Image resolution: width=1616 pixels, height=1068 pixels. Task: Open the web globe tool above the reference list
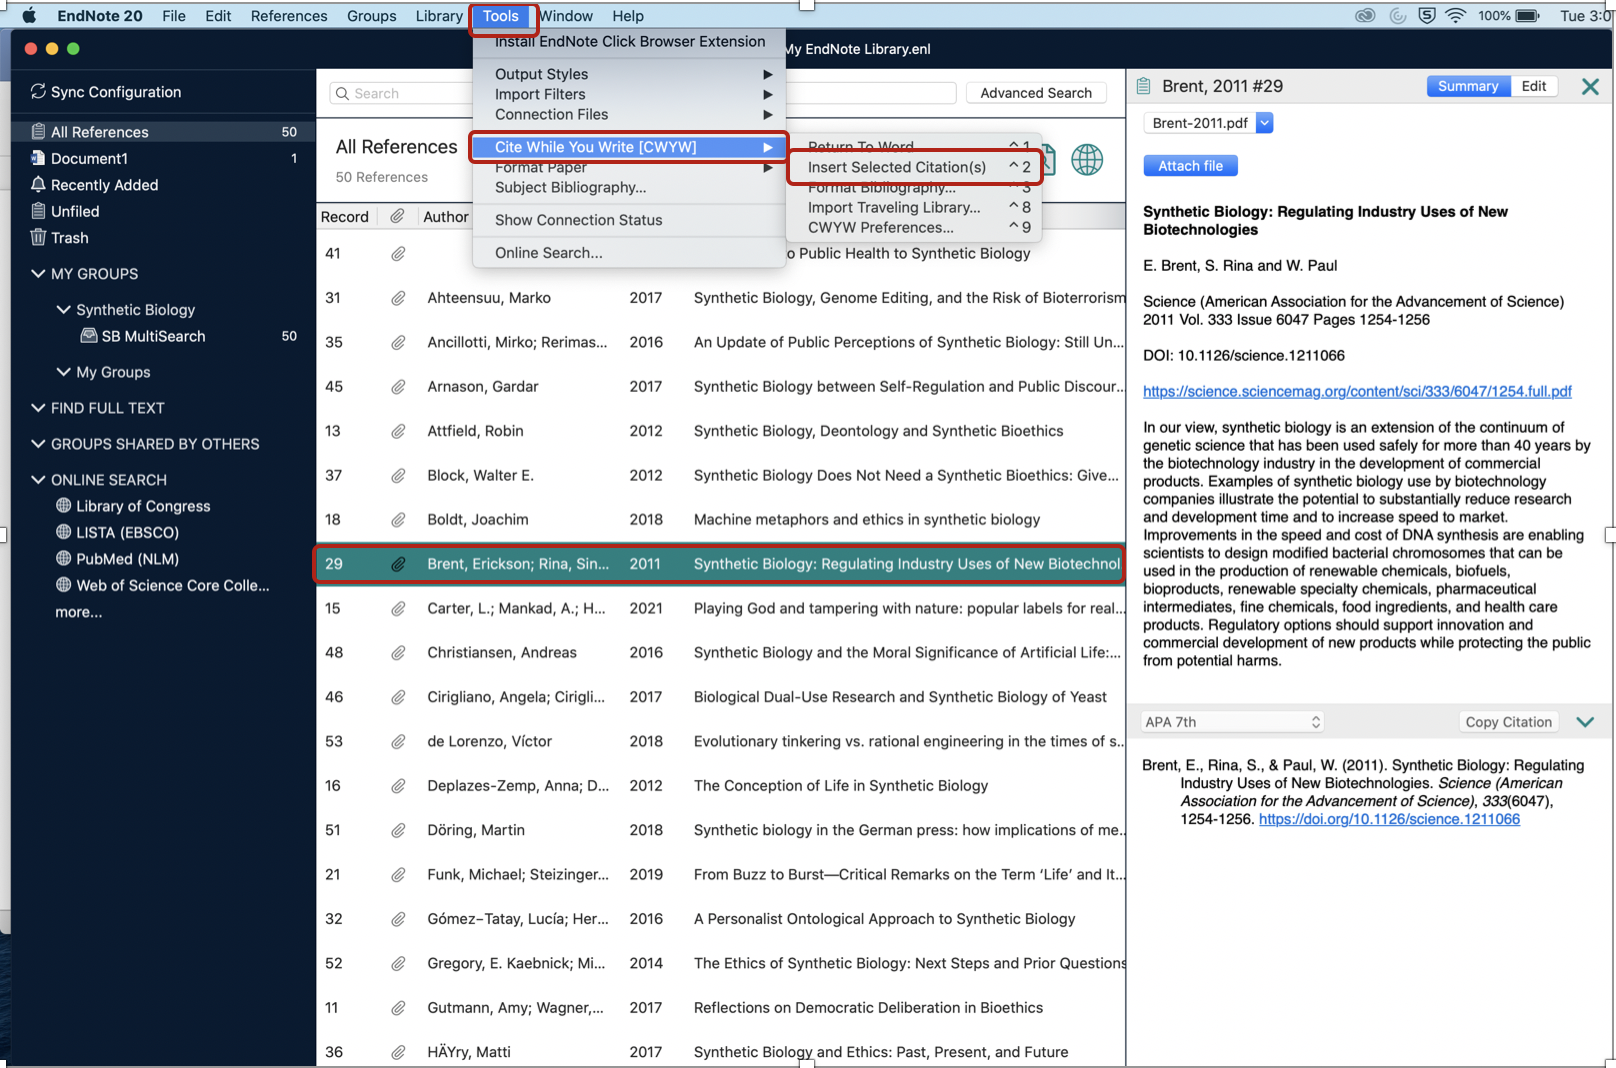point(1088,159)
